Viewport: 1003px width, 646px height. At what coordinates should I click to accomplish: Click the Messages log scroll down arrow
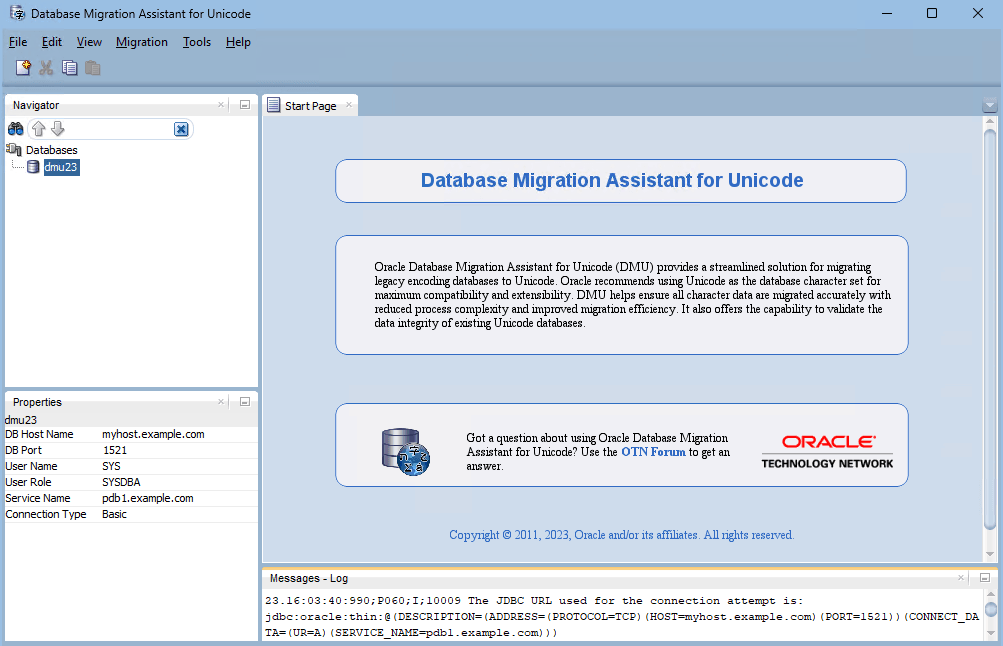tap(990, 634)
